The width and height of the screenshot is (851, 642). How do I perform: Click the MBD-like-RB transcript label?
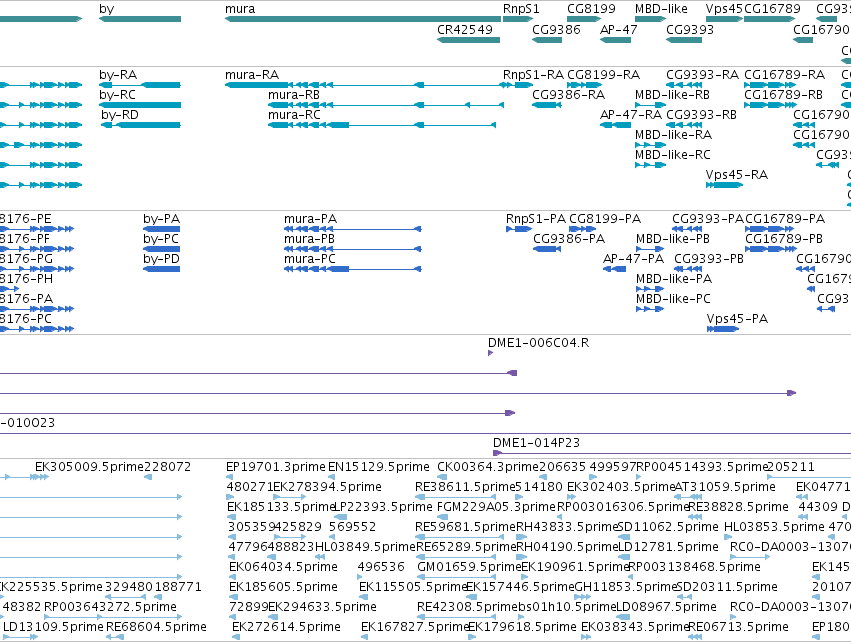[672, 94]
